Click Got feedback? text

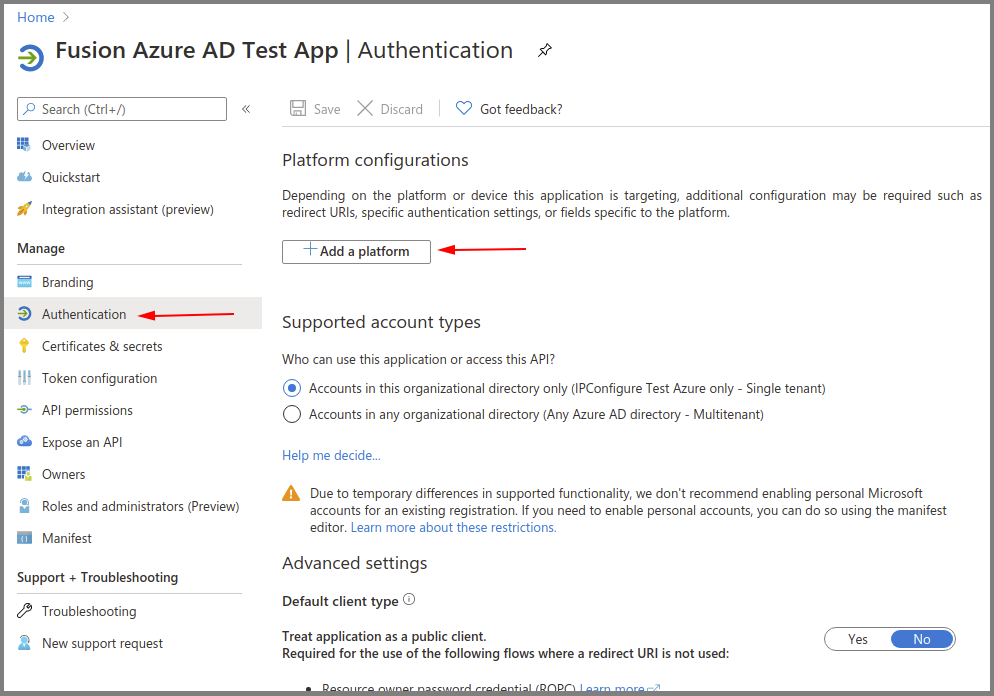[x=521, y=109]
